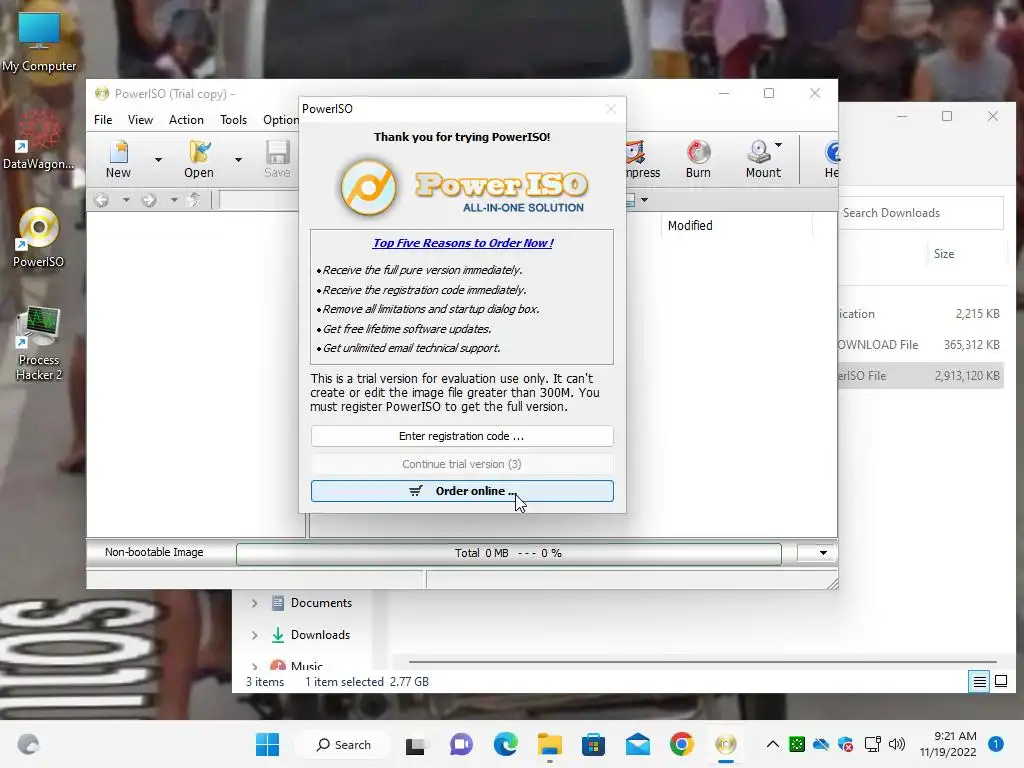Screen dimensions: 1024x768
Task: Open PowerISO desktop shortcut
Action: 39,238
